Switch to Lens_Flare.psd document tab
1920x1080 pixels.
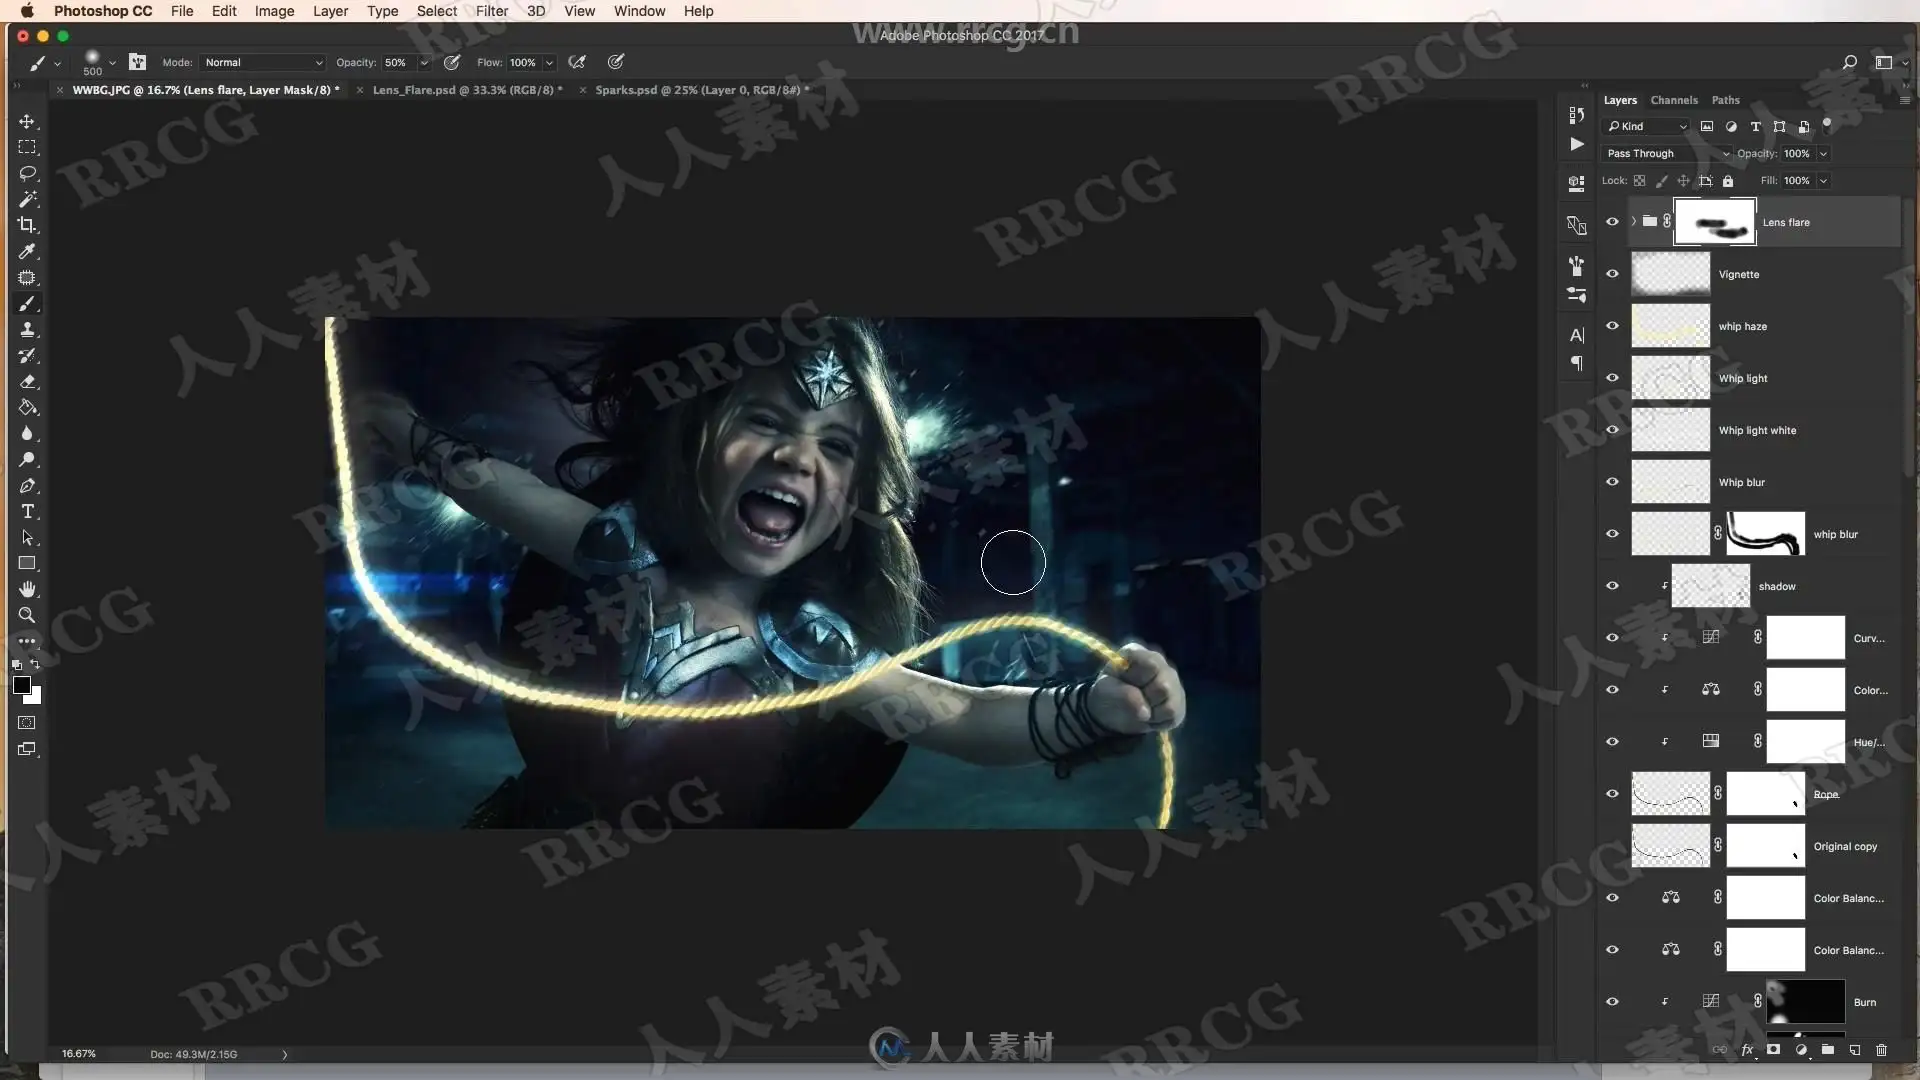pos(466,90)
